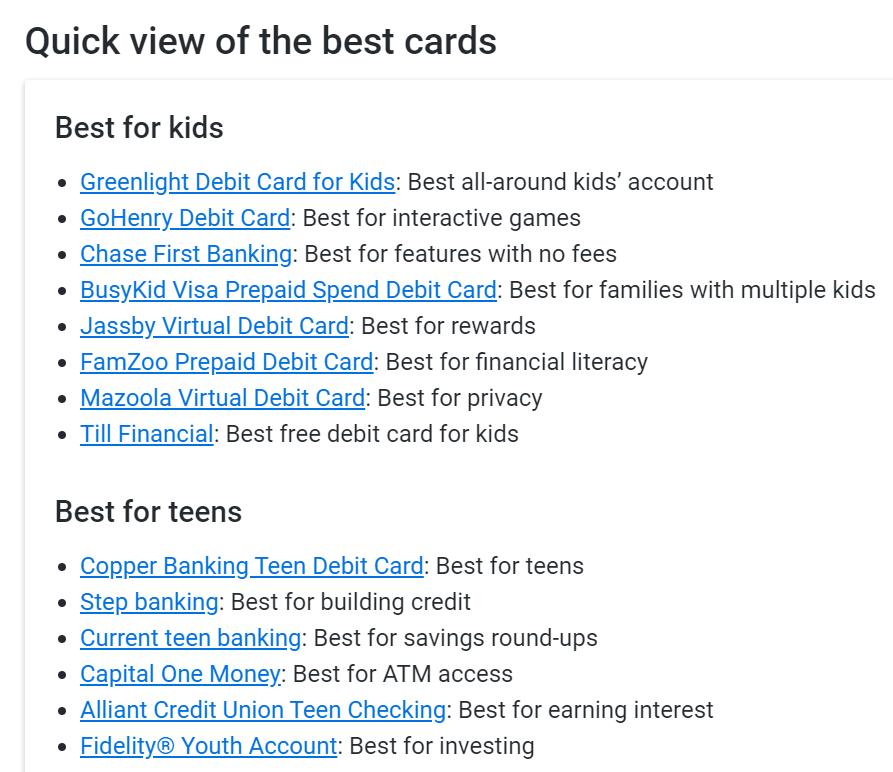Click the 'Best for privacy' description text
The height and width of the screenshot is (772, 893).
pyautogui.click(x=460, y=398)
